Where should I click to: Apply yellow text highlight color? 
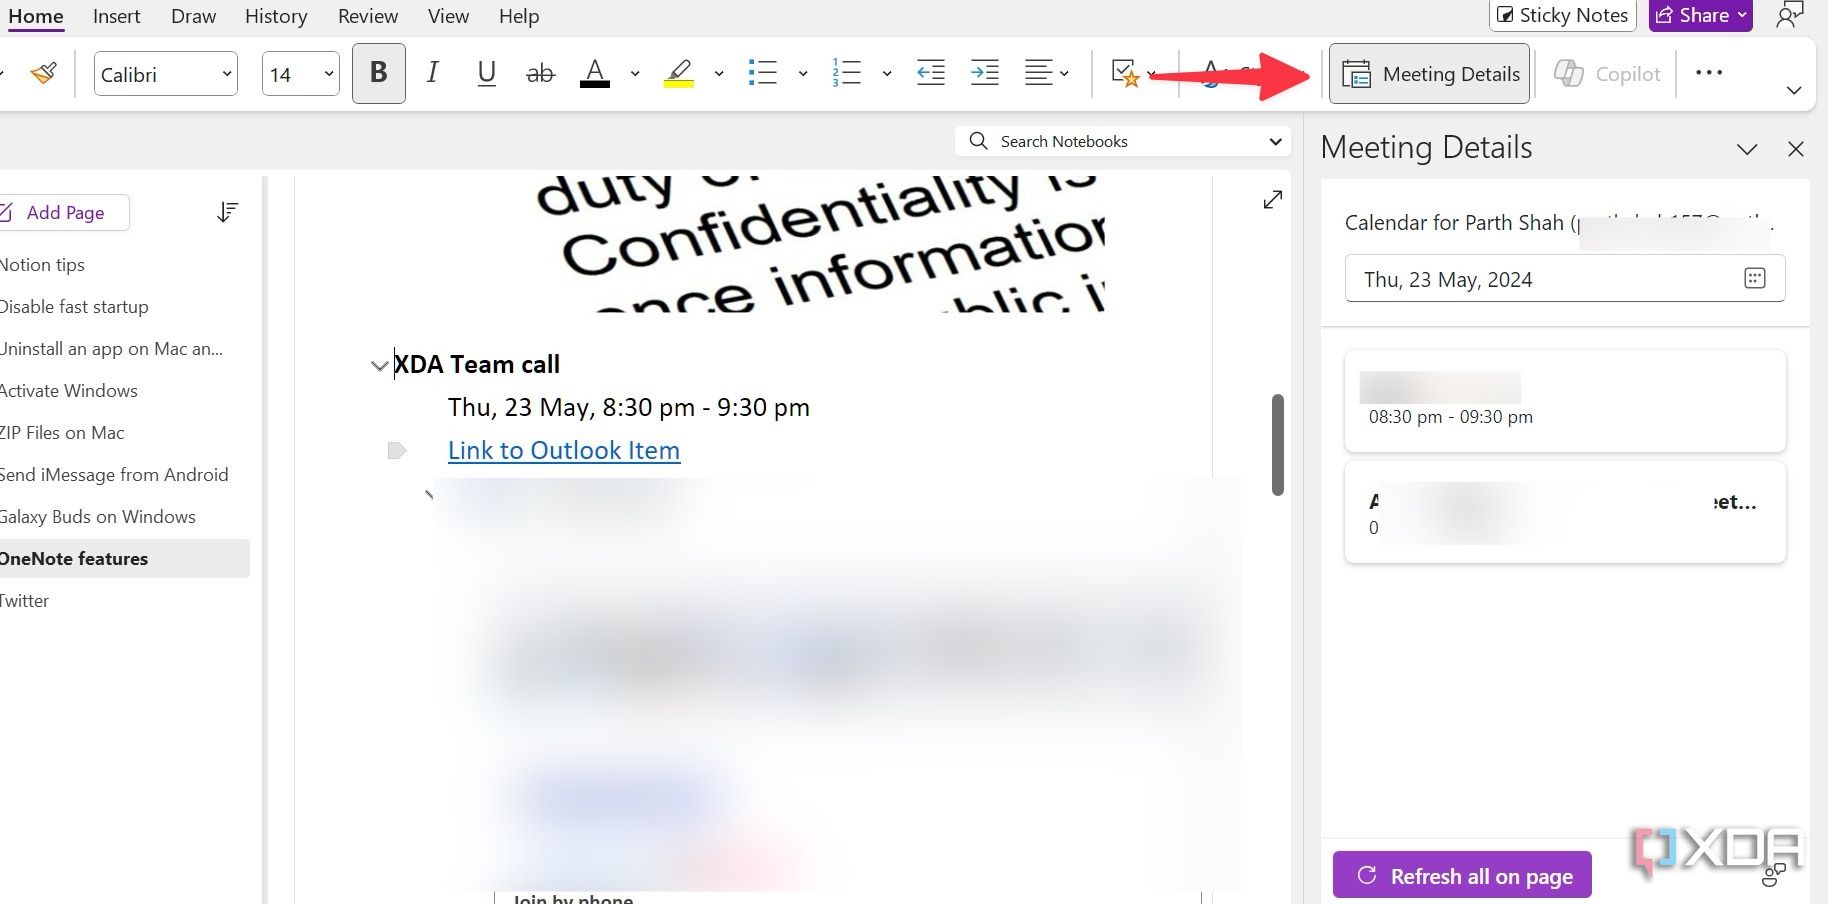click(x=679, y=73)
